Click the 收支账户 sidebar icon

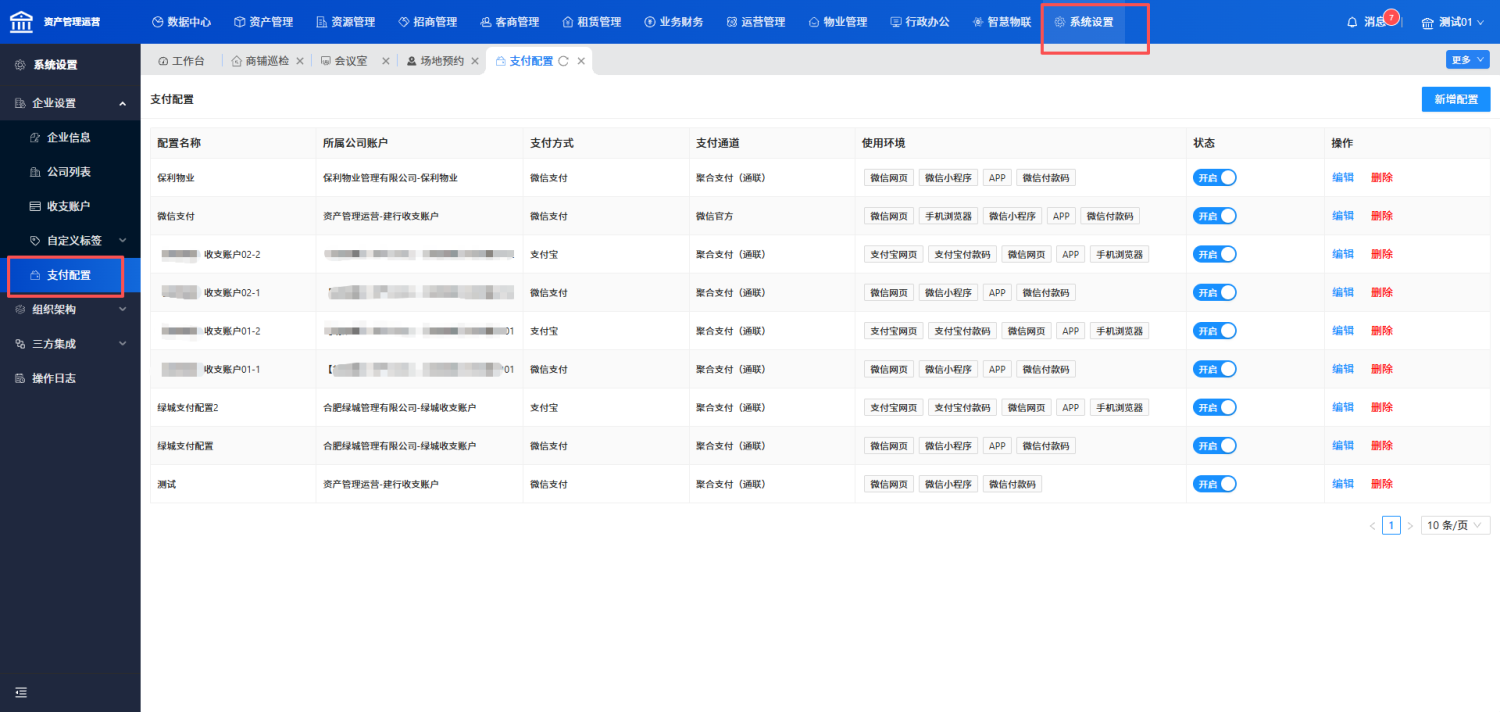pyautogui.click(x=36, y=206)
